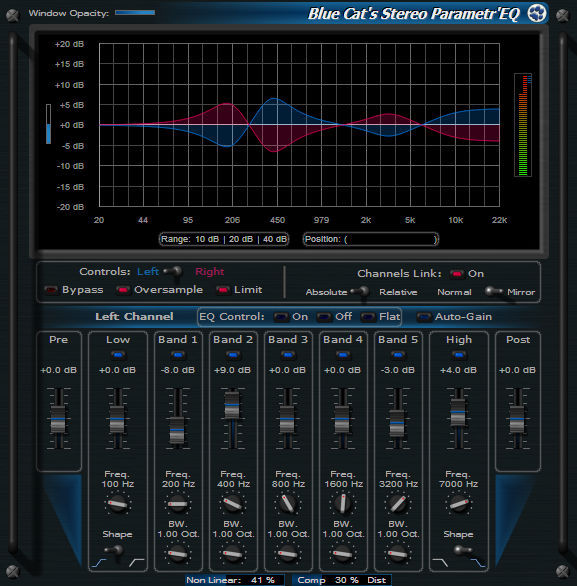This screenshot has width=577, height=586.
Task: Click the Band 1 -8.0 dB value
Action: [x=178, y=370]
